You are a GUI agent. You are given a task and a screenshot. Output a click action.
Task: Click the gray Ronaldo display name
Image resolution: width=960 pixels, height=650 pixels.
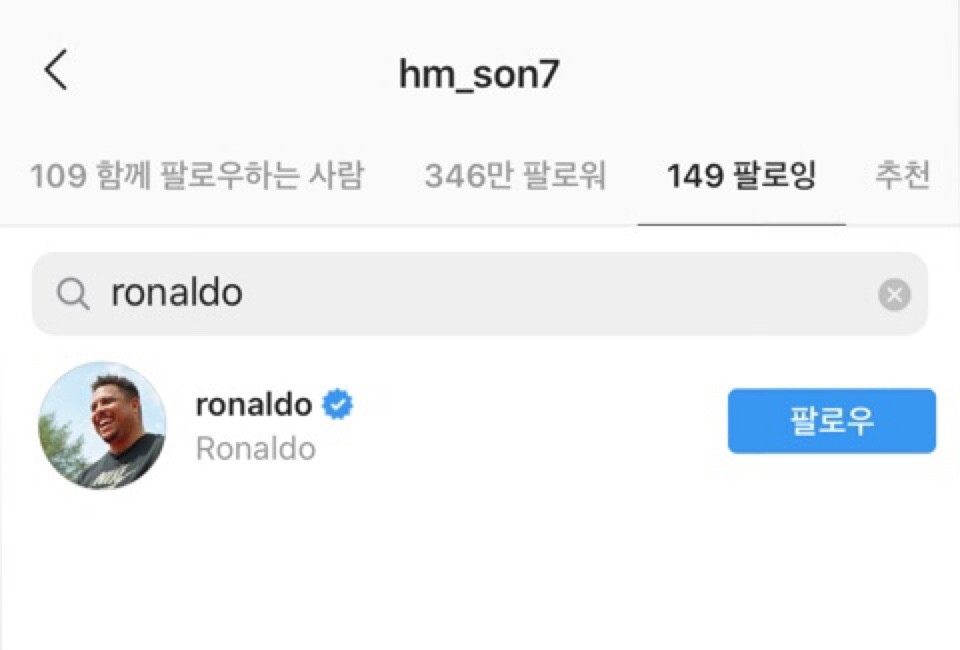click(256, 449)
